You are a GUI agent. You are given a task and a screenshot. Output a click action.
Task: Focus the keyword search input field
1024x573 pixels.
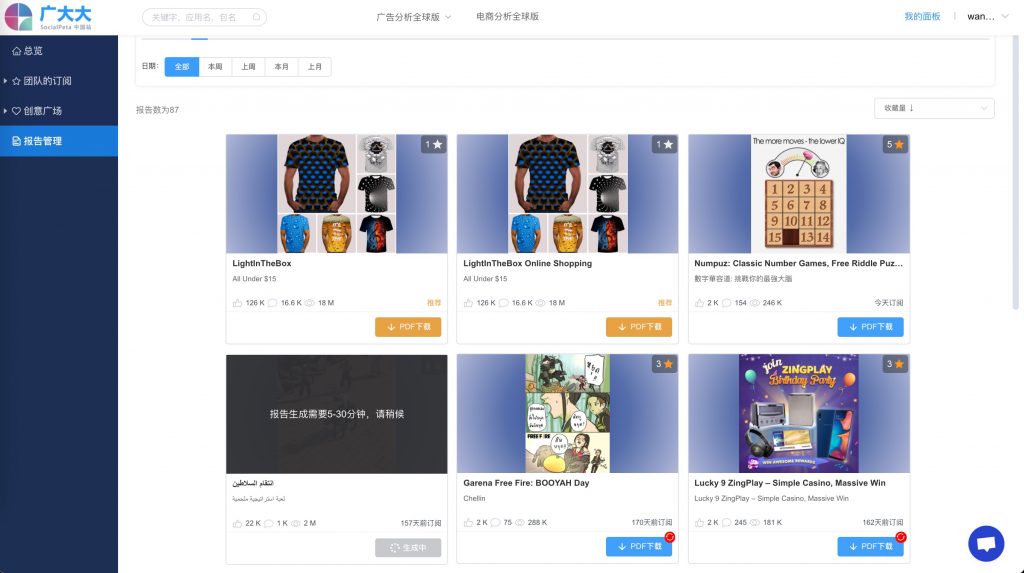[x=204, y=17]
